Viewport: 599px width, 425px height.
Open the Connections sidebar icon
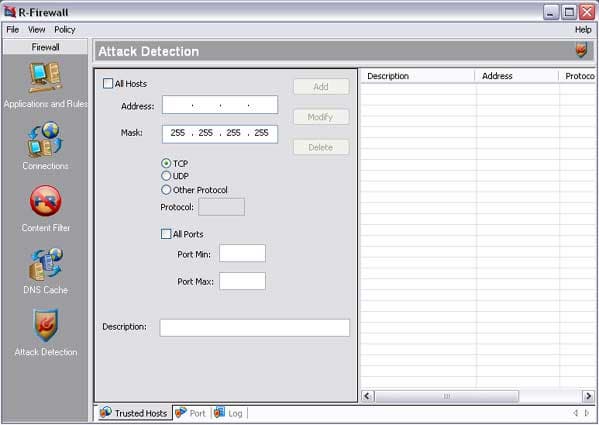point(45,139)
